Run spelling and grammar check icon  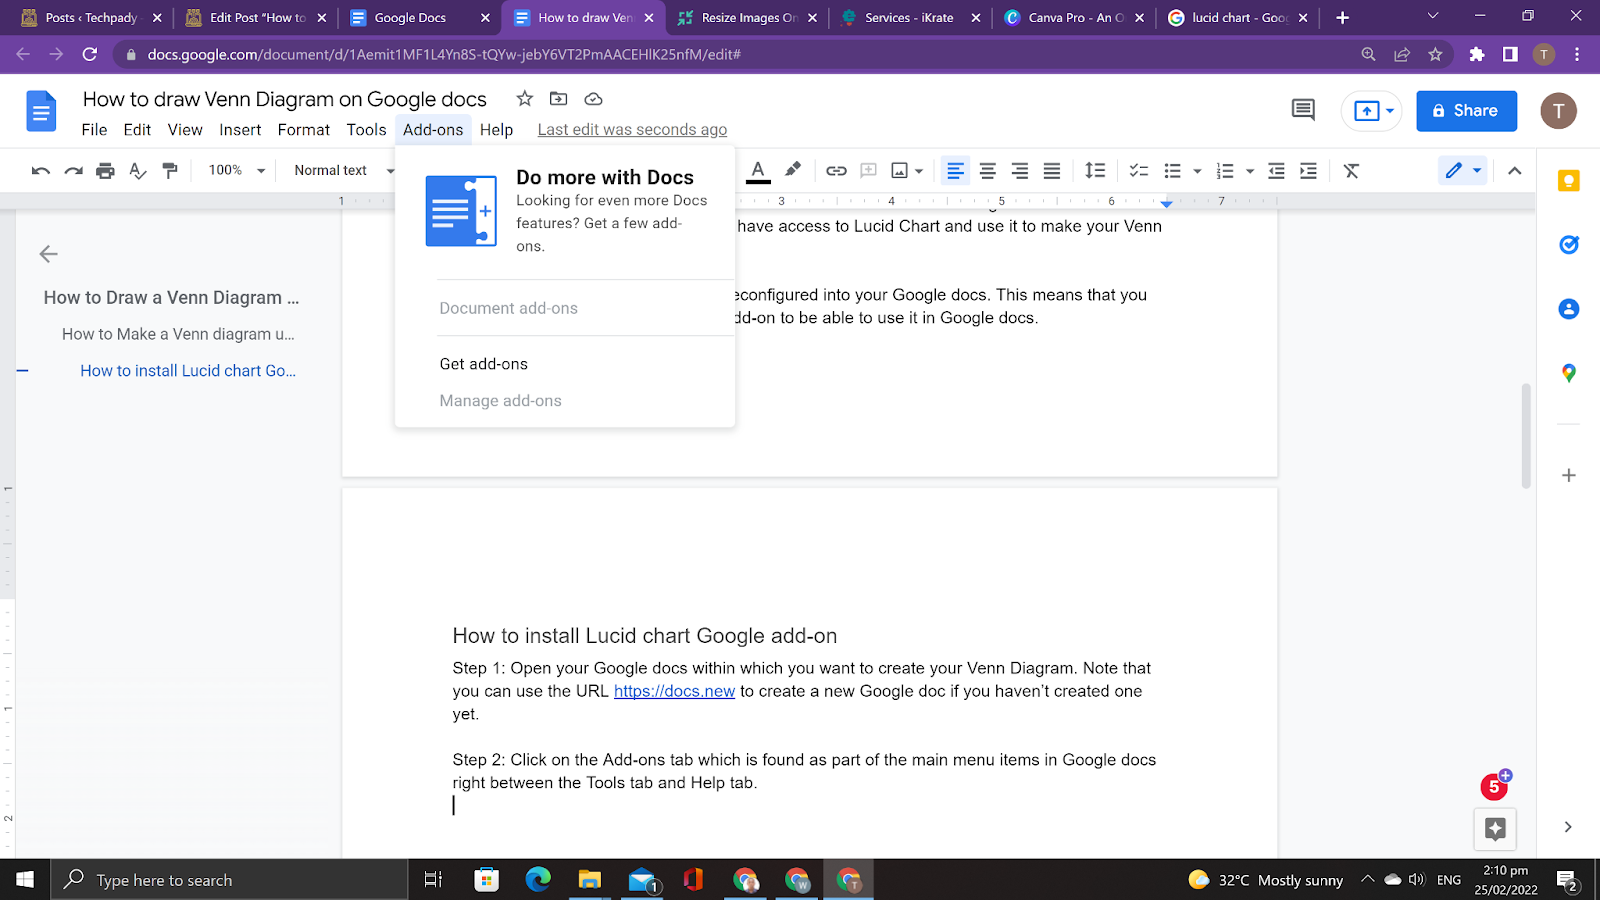tap(138, 171)
